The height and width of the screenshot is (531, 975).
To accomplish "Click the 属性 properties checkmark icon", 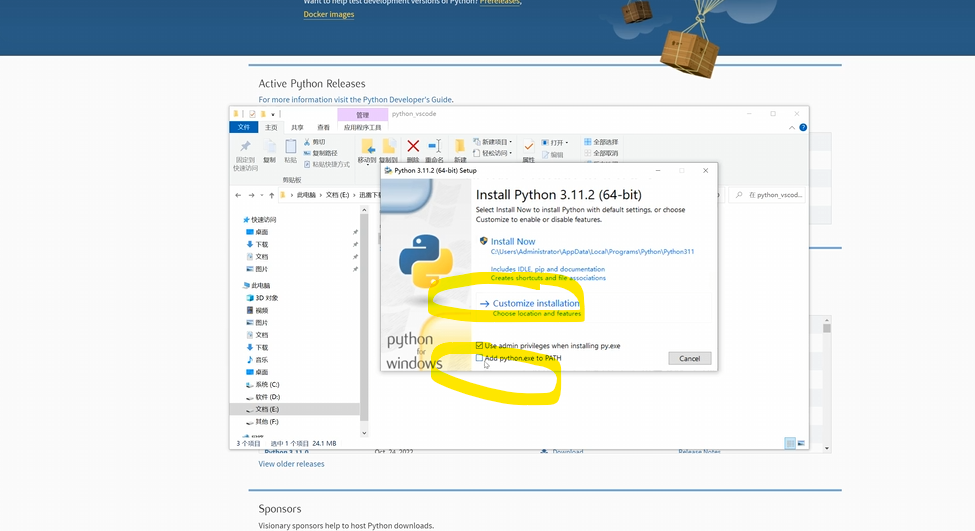I will pyautogui.click(x=529, y=147).
